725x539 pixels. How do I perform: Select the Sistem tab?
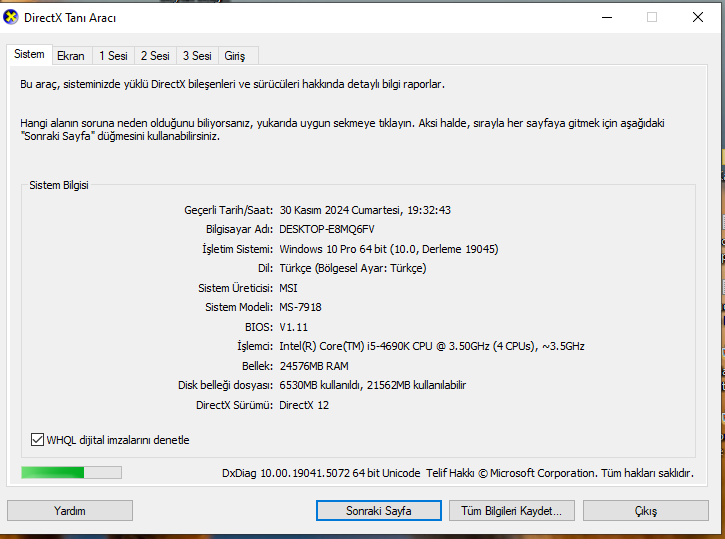[x=29, y=54]
